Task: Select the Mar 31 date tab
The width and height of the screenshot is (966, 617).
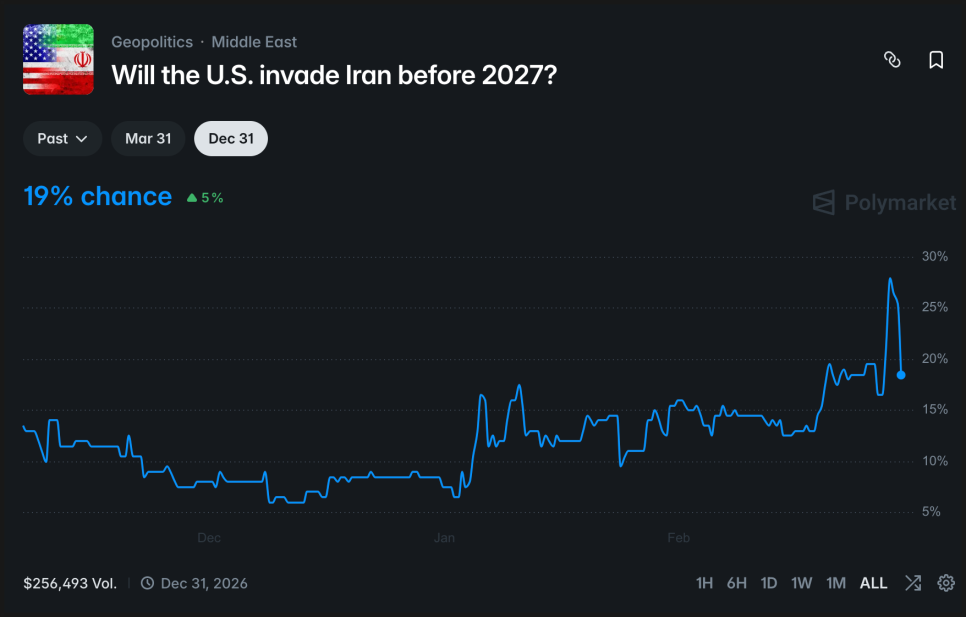Action: point(148,139)
